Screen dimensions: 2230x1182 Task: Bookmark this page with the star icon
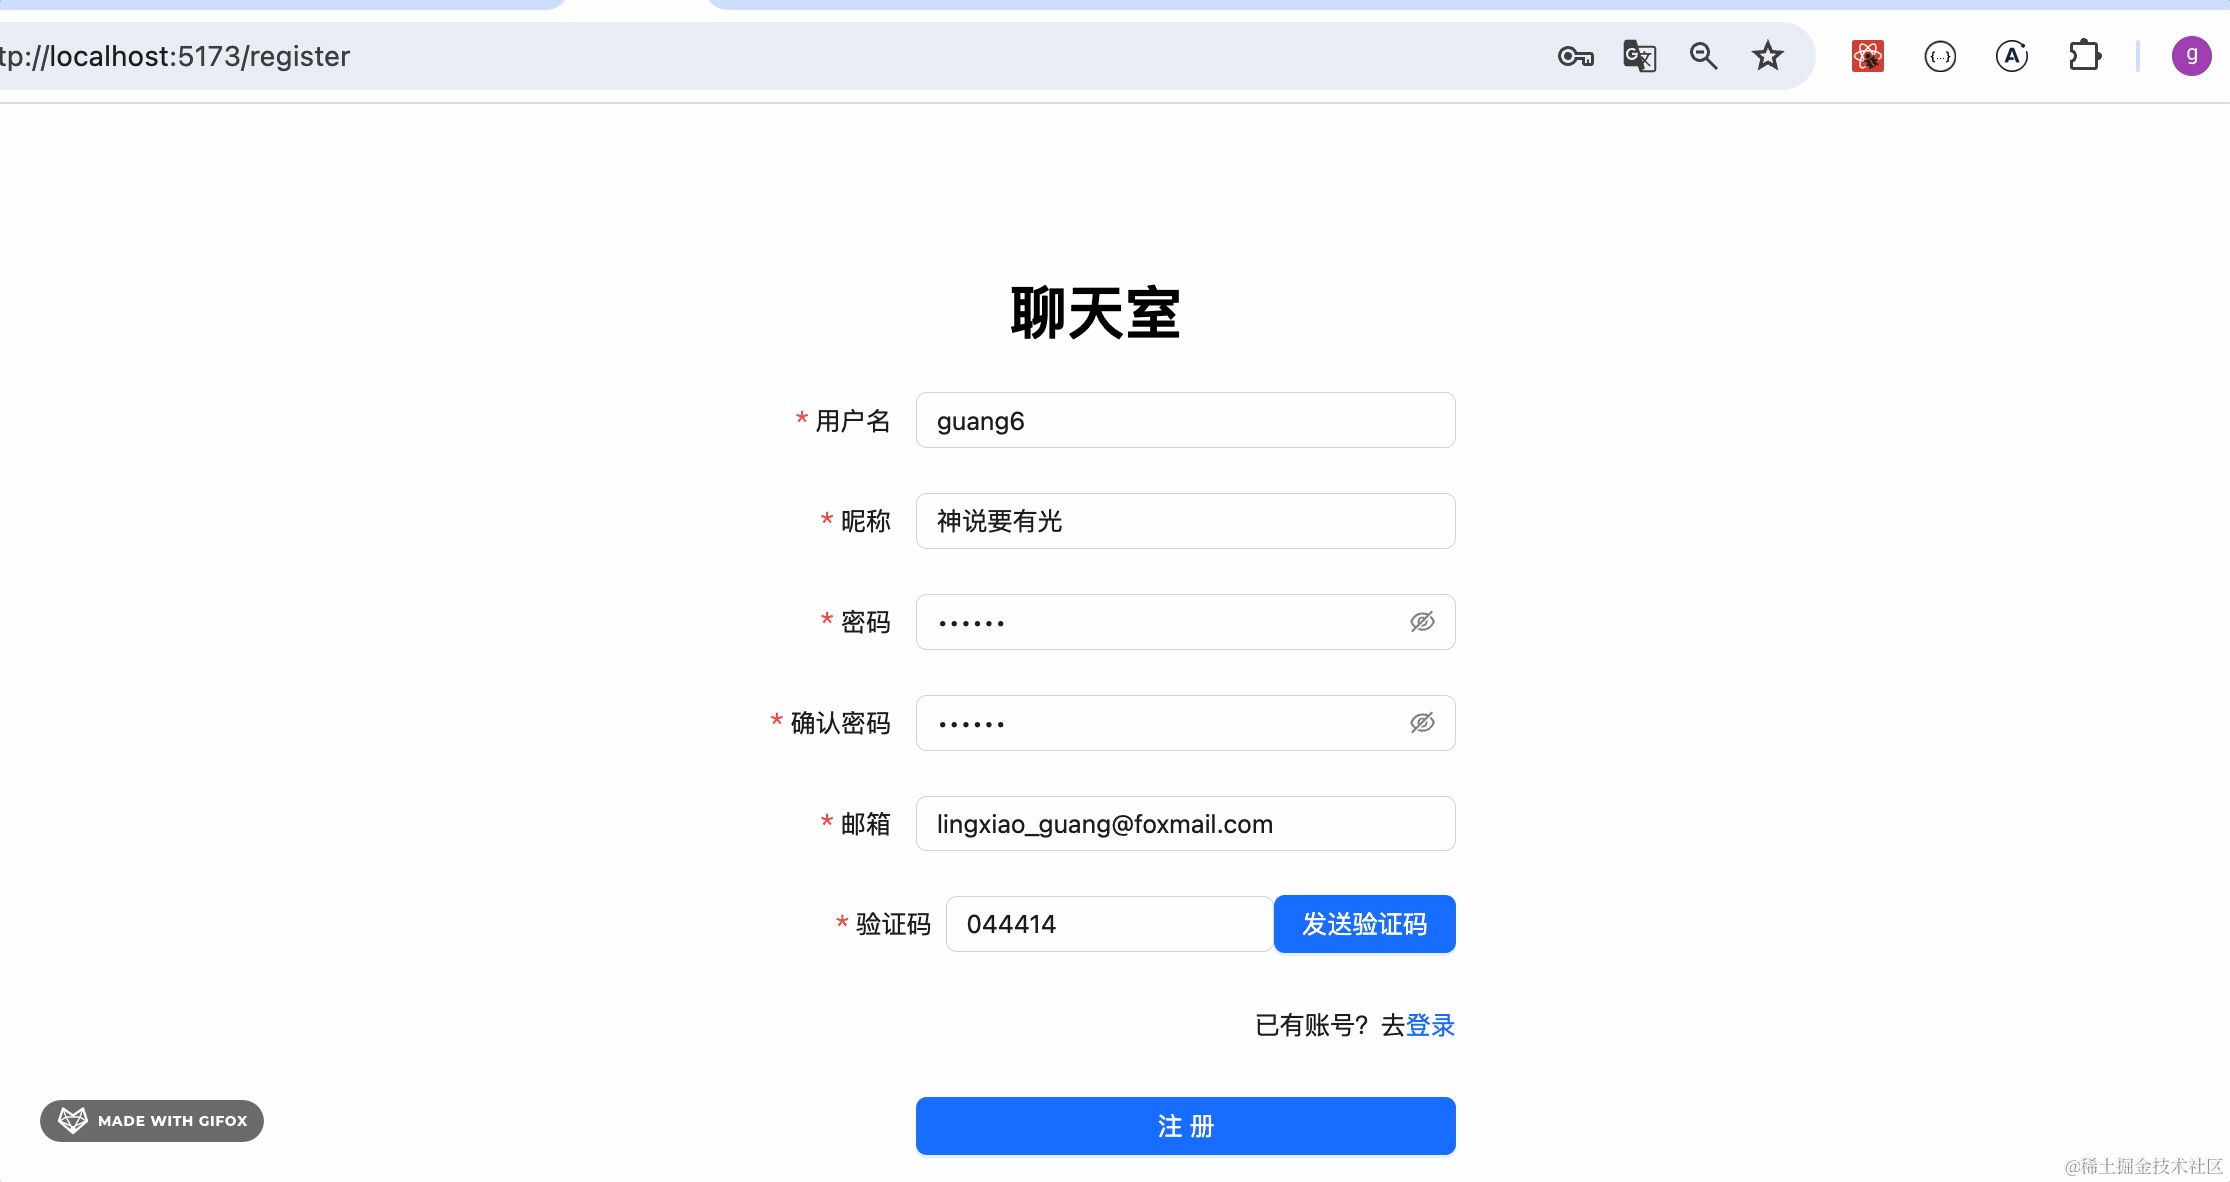1767,56
